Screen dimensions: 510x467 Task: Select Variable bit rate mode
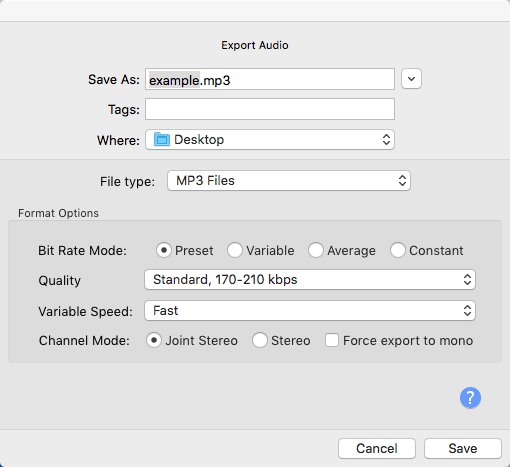[x=235, y=250]
